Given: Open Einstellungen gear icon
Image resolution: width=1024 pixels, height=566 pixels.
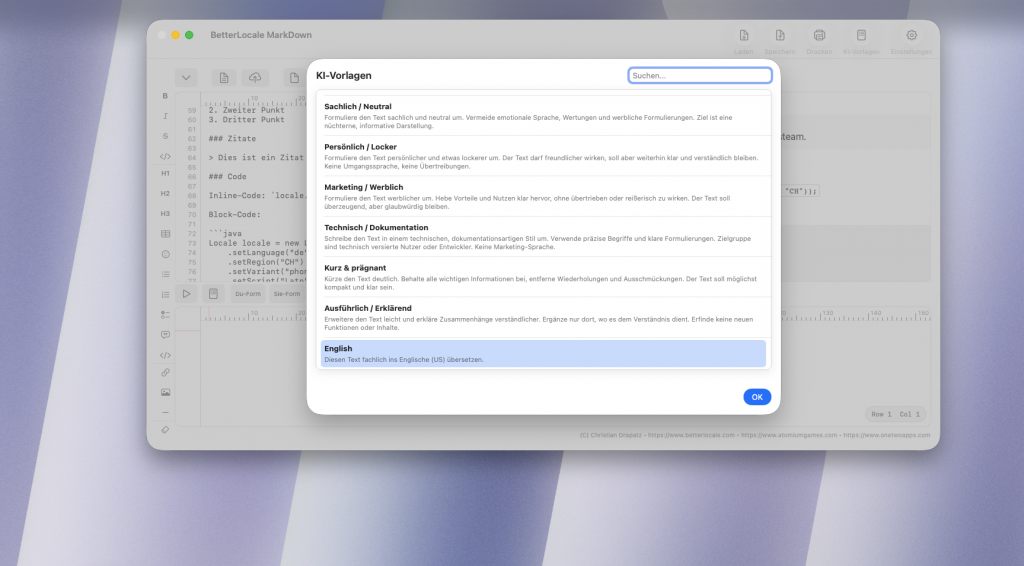Looking at the screenshot, I should (x=911, y=36).
